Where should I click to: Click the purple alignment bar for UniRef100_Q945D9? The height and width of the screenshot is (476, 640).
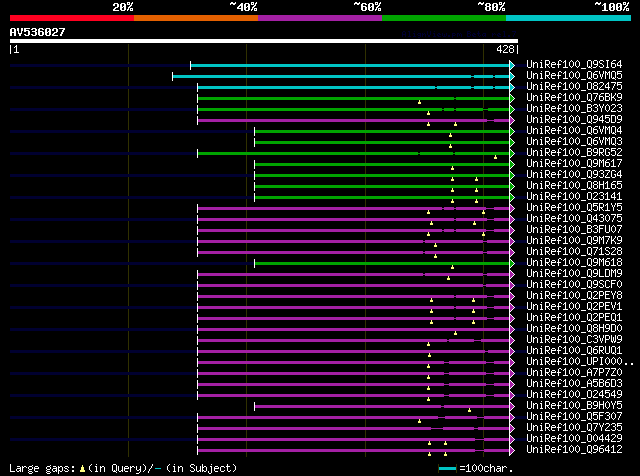point(353,120)
